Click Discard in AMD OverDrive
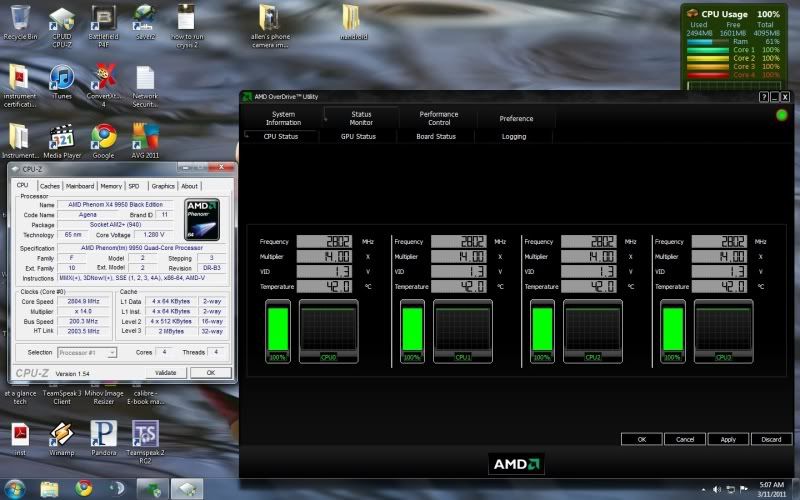Viewport: 800px width, 500px height. tap(771, 439)
